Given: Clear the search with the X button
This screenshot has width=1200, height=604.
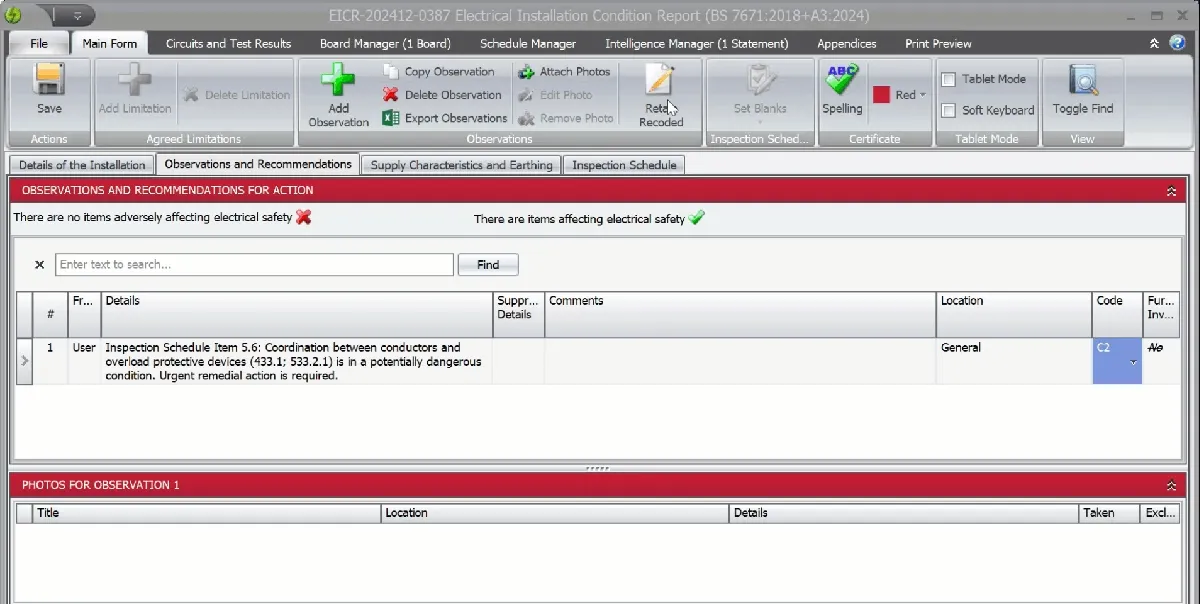Looking at the screenshot, I should tap(40, 265).
